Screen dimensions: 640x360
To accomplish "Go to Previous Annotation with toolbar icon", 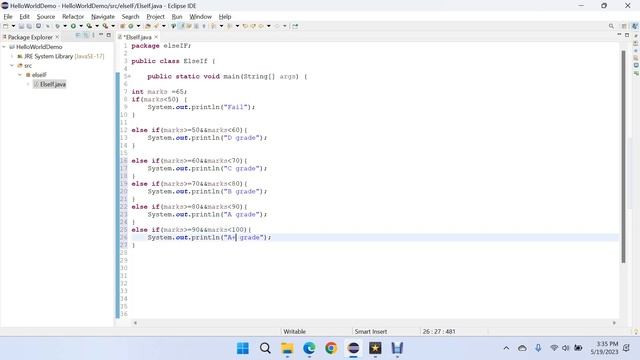I will point(230,26).
